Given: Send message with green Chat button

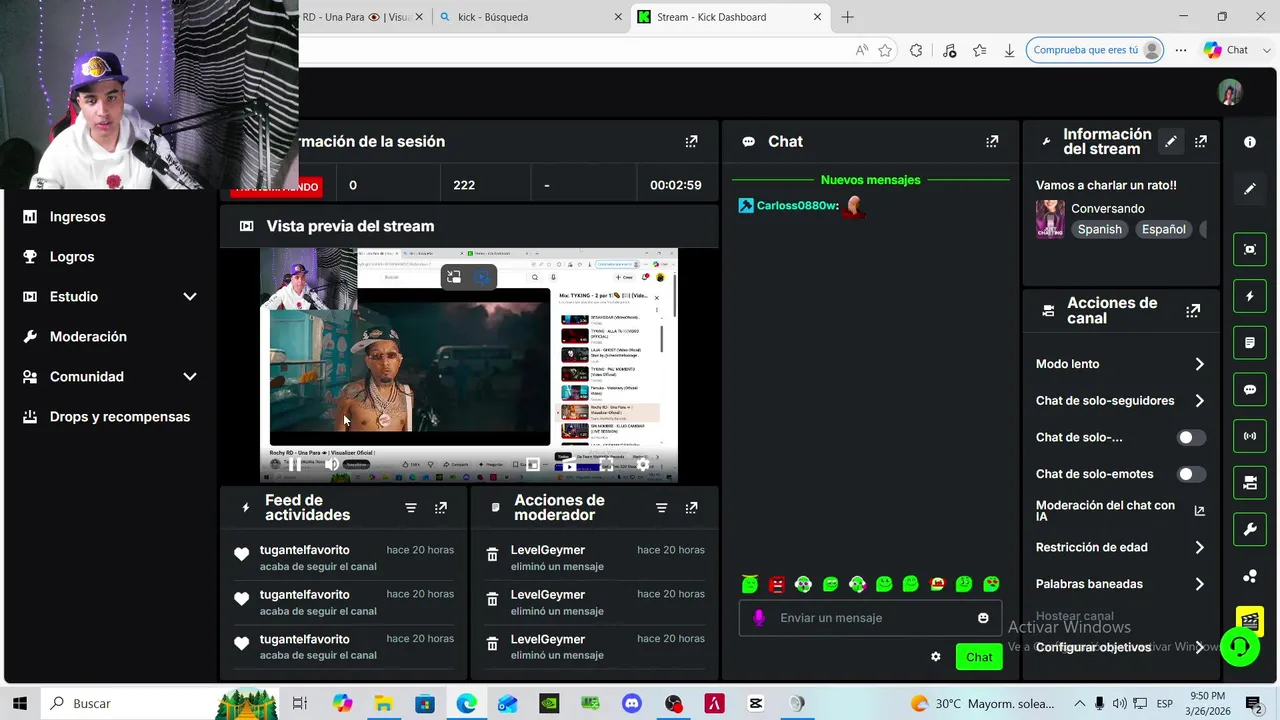Looking at the screenshot, I should click(979, 657).
